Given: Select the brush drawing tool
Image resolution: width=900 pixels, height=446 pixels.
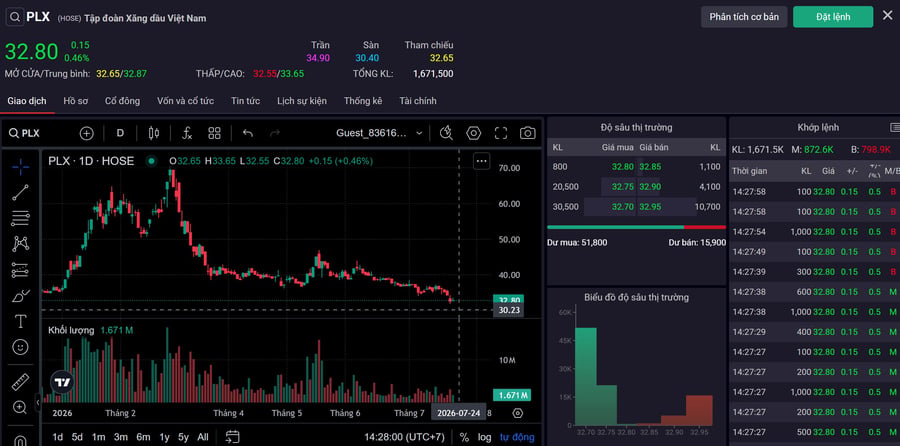Looking at the screenshot, I should [21, 296].
